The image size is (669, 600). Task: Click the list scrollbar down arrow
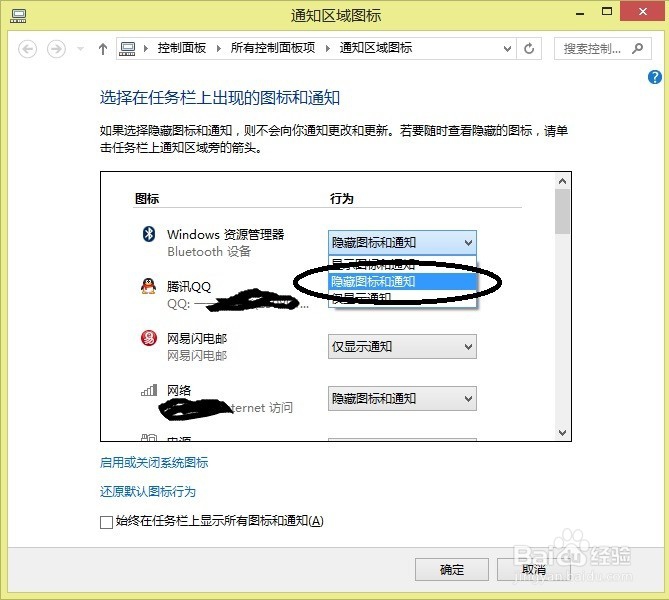click(x=562, y=433)
